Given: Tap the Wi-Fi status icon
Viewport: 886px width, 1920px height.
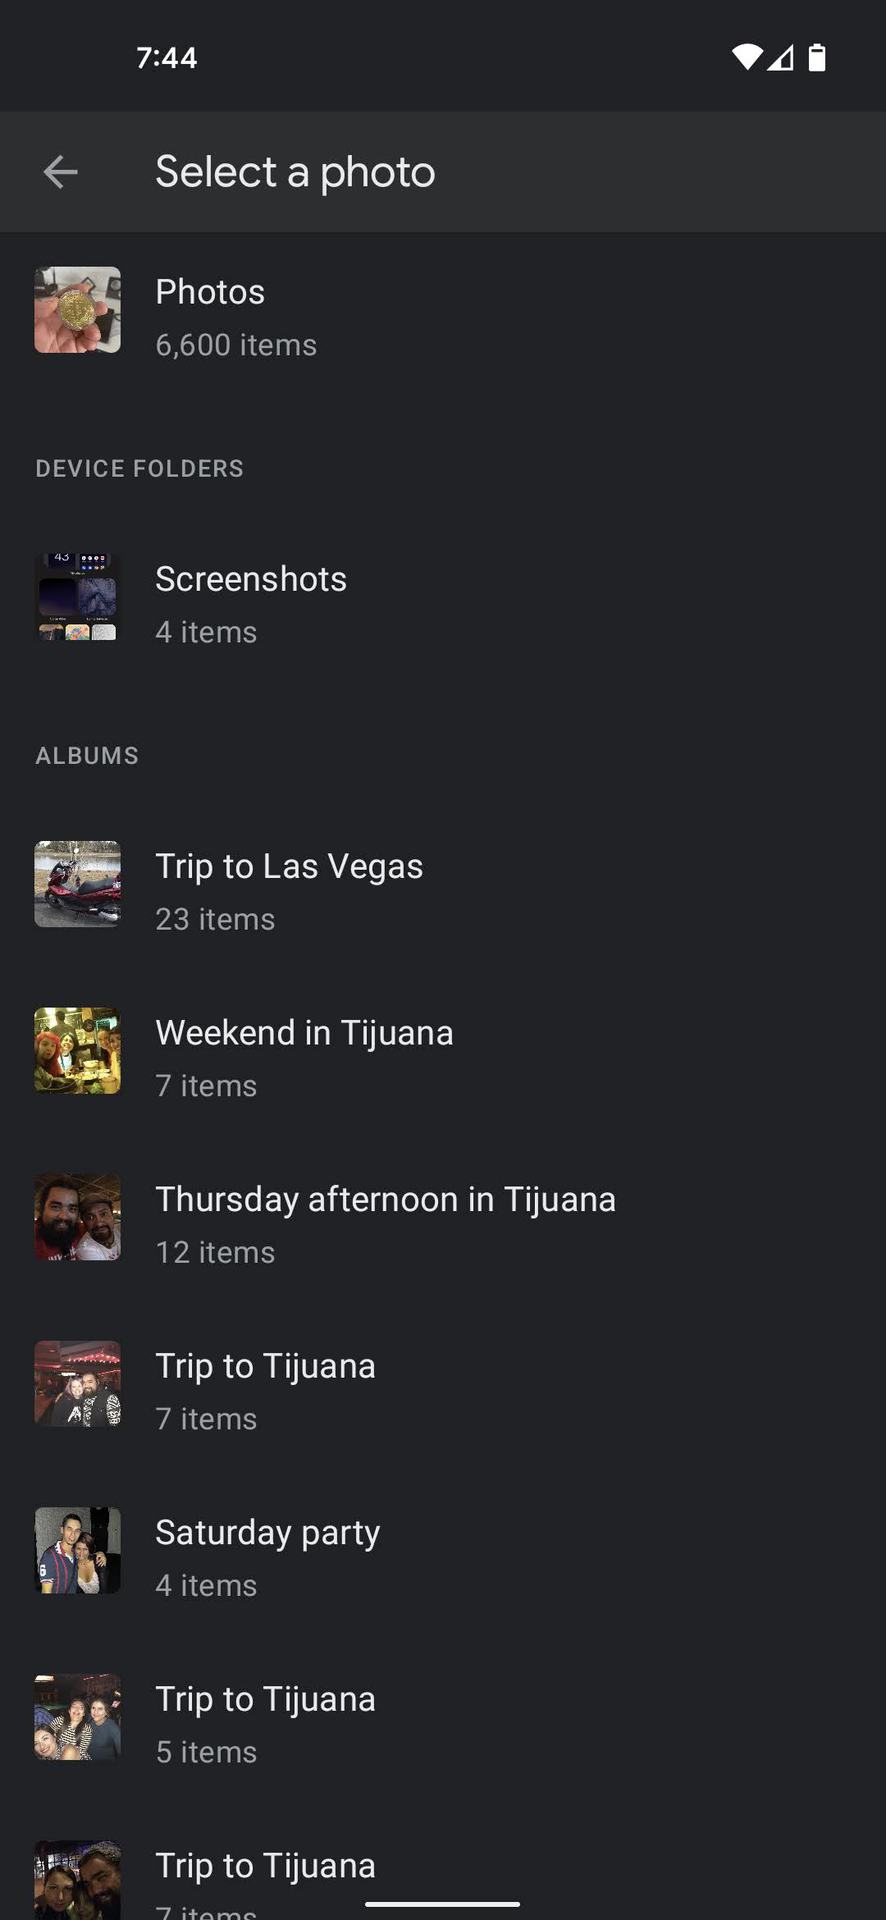Looking at the screenshot, I should point(746,58).
